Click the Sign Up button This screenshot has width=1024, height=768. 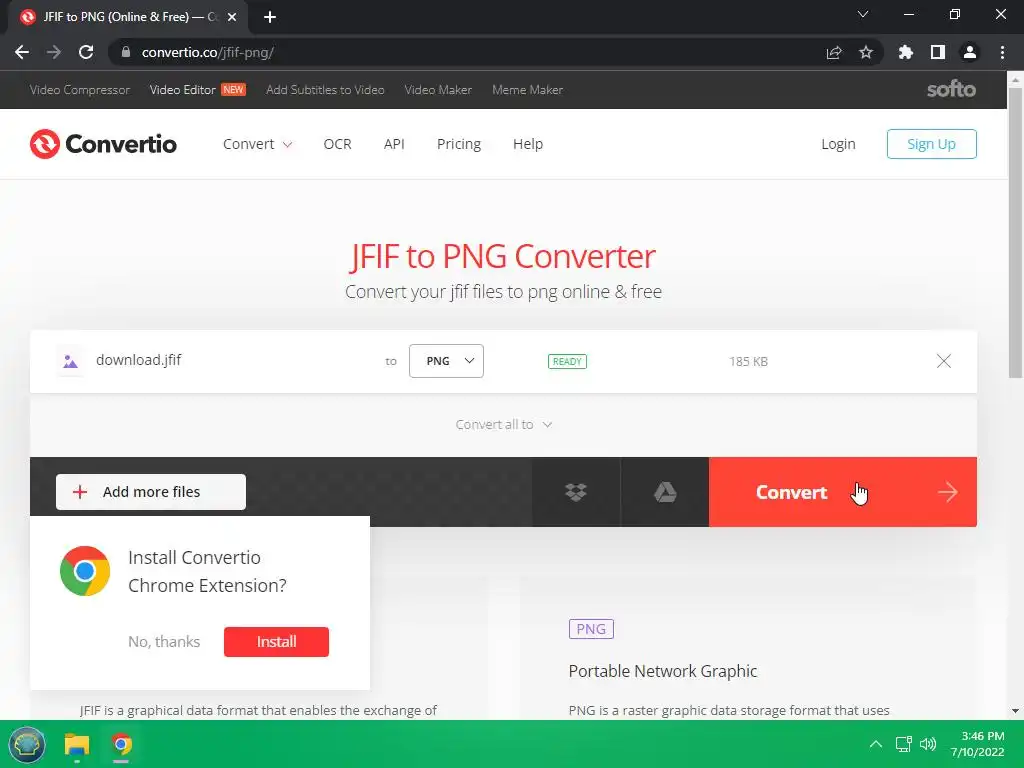pos(931,144)
